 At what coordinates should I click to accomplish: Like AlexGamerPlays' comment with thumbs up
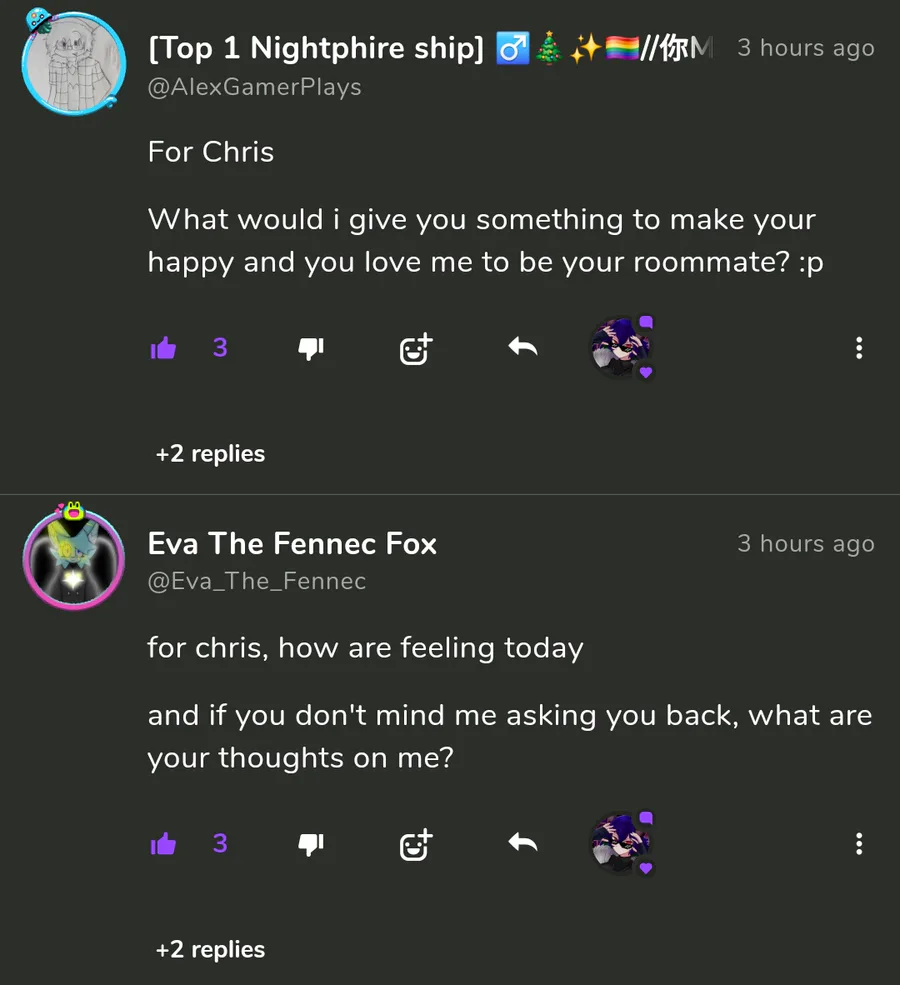(x=163, y=348)
